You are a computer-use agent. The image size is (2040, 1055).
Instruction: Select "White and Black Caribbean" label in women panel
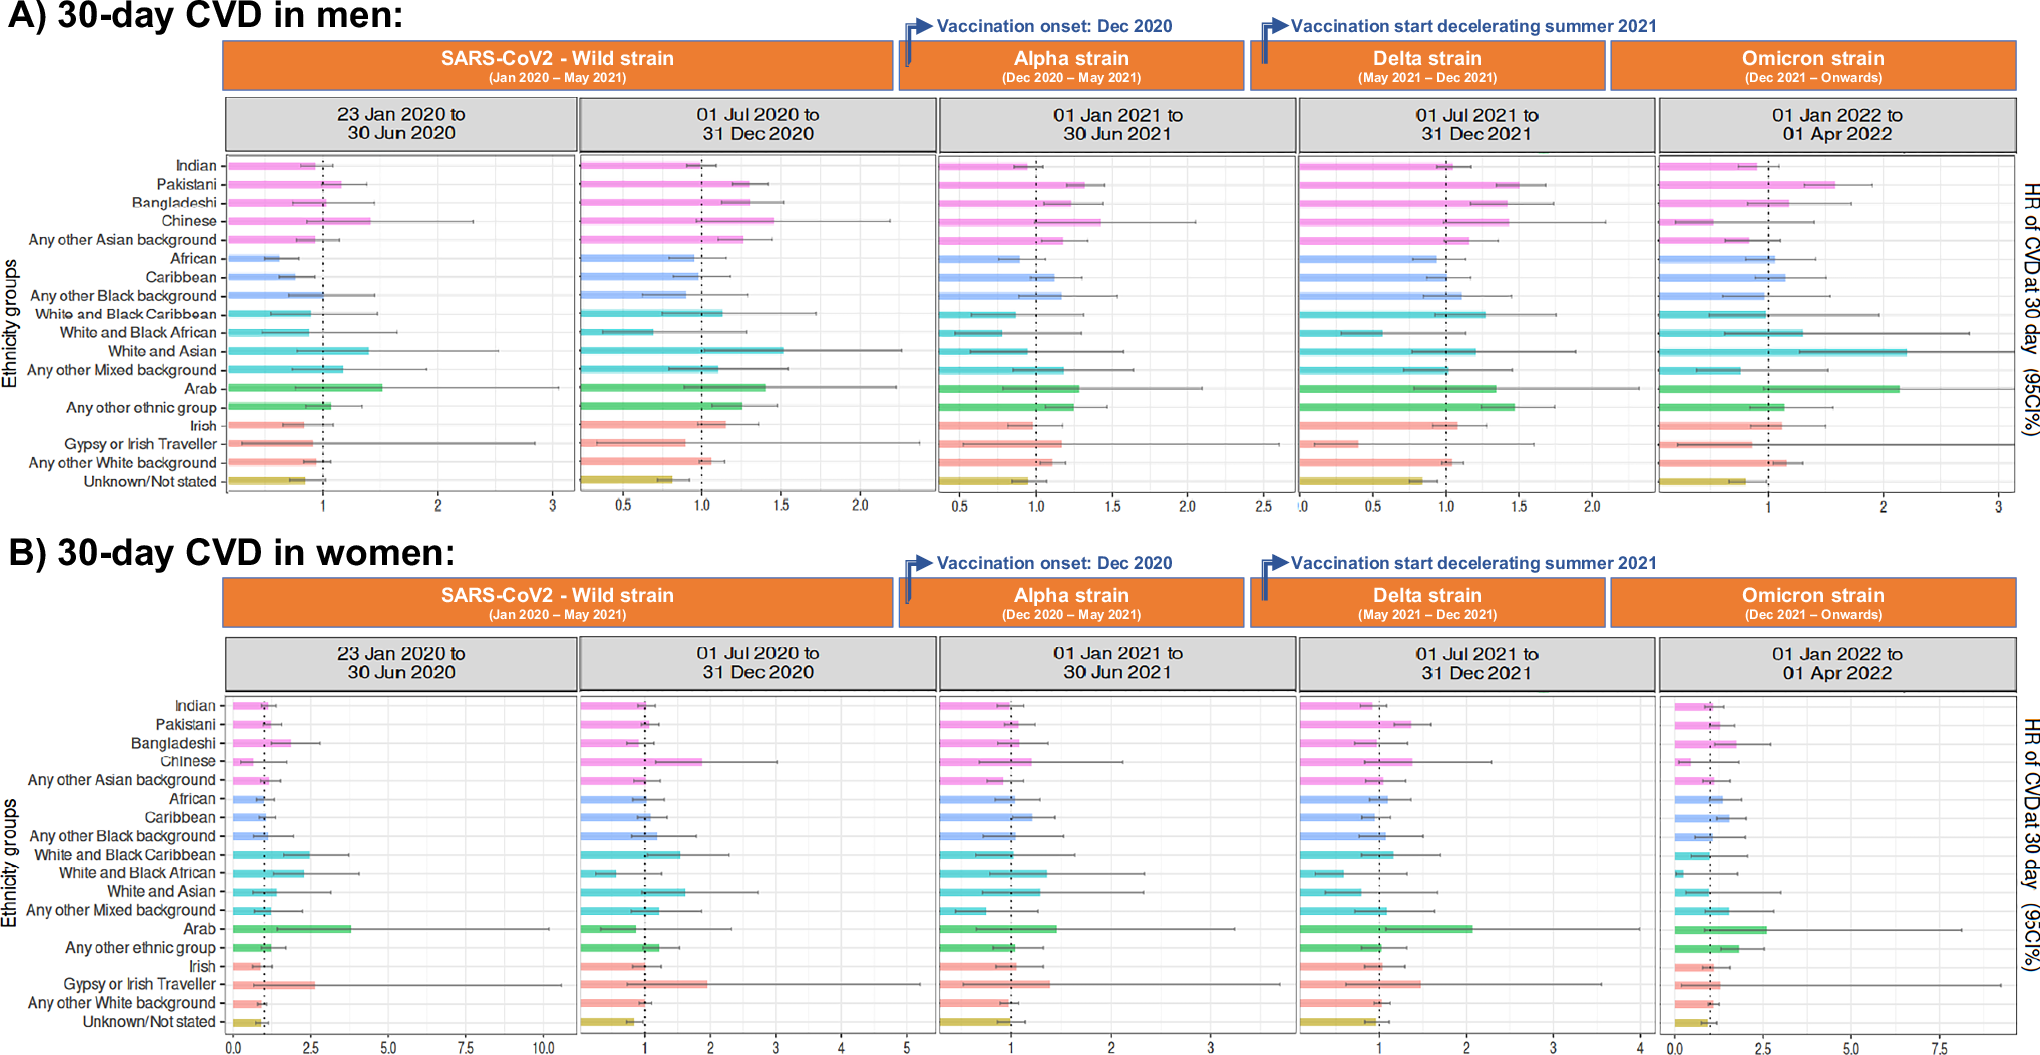click(x=124, y=855)
